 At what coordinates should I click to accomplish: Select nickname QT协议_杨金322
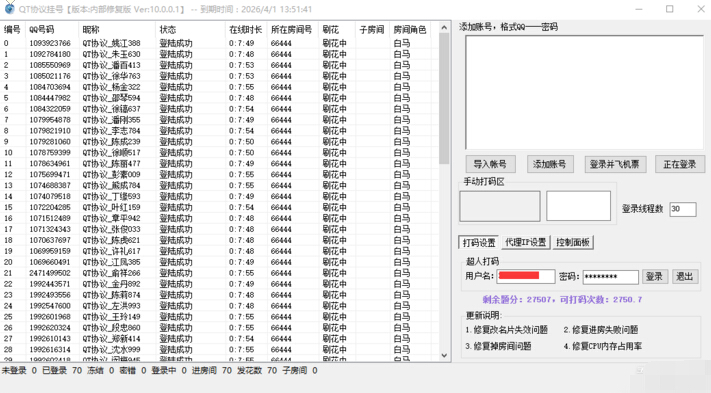[112, 87]
